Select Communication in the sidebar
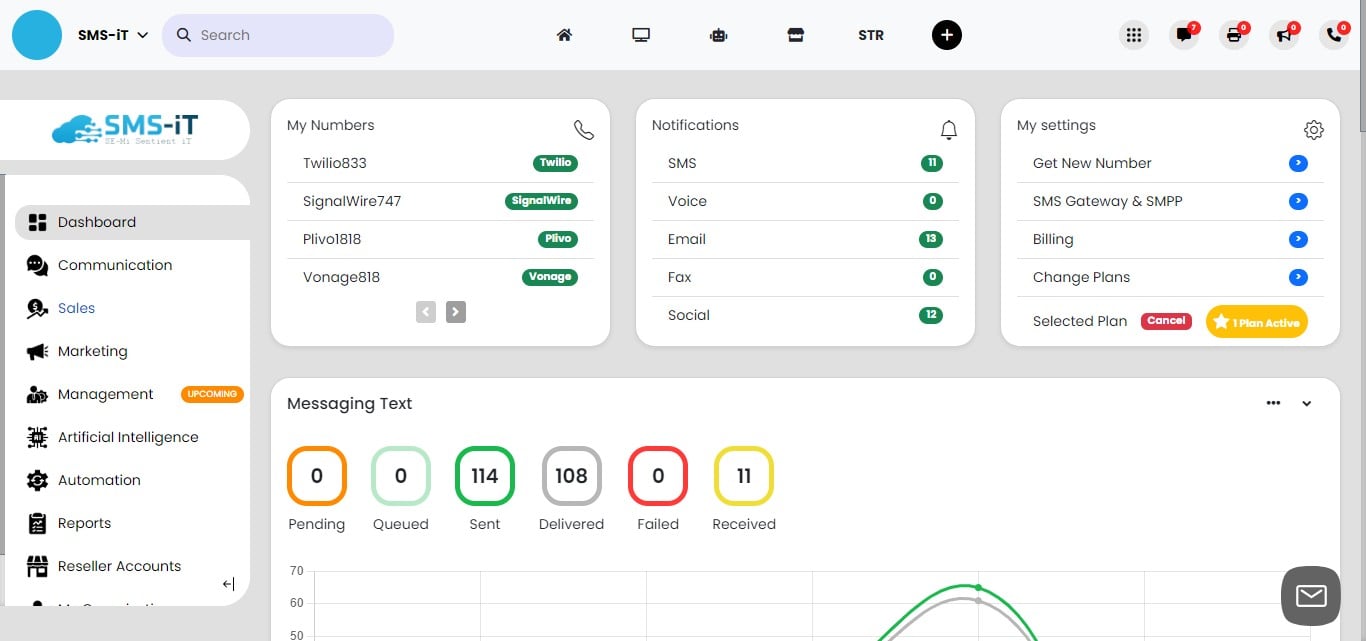This screenshot has width=1366, height=641. pyautogui.click(x=115, y=265)
